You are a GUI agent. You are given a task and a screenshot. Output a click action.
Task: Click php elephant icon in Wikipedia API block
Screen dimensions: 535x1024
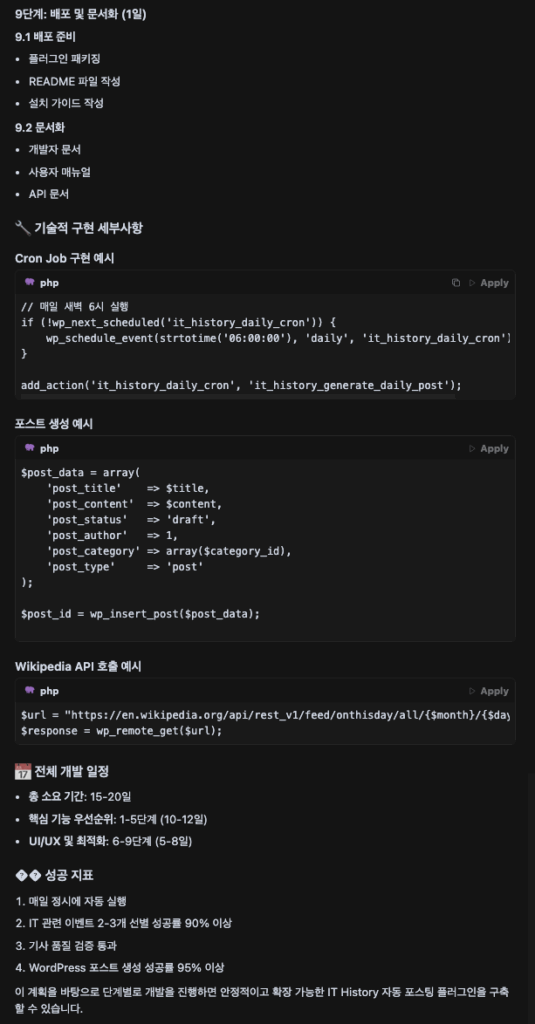[x=29, y=690]
